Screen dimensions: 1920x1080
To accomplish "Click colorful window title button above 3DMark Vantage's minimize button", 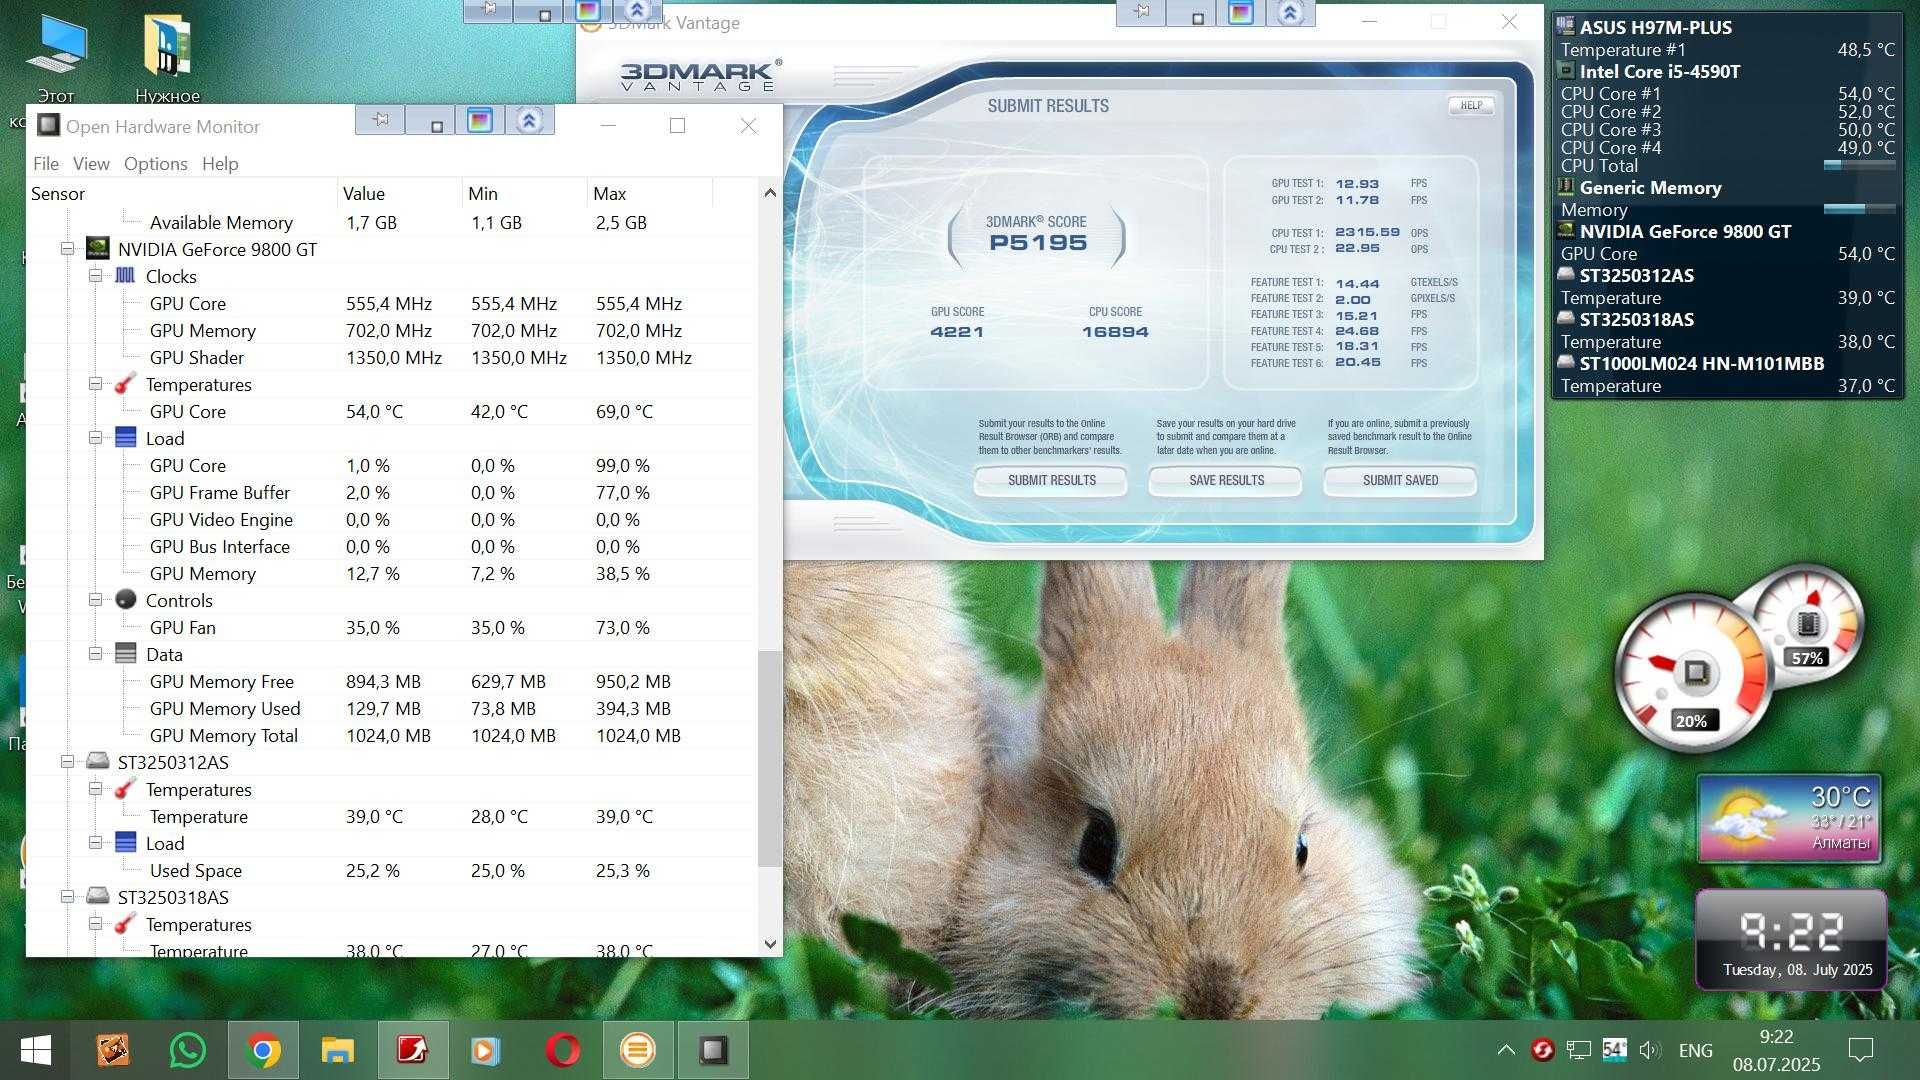I will click(x=1241, y=12).
